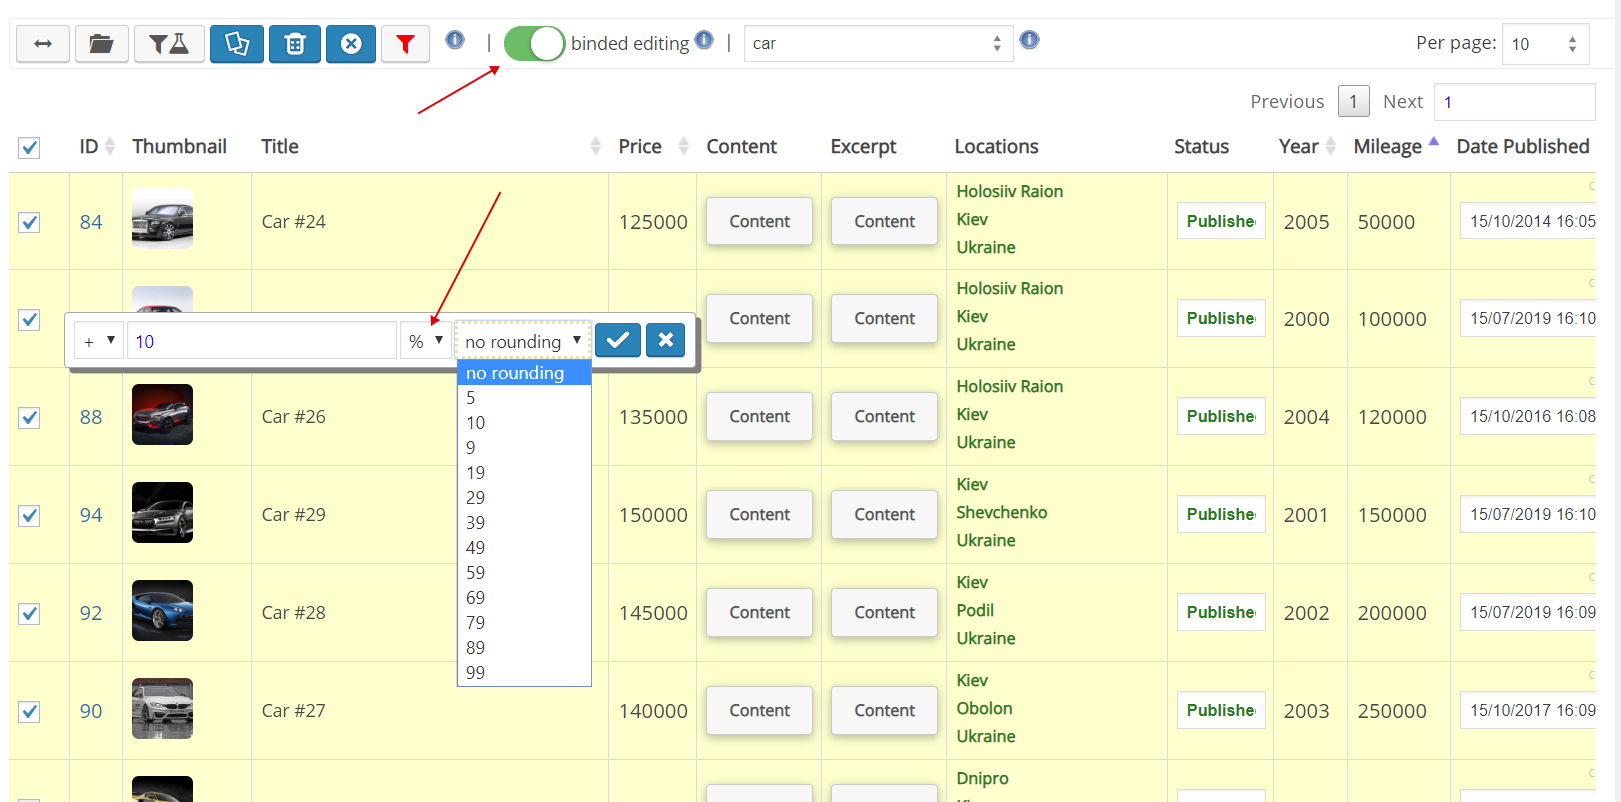Open the plus operation dropdown

[x=99, y=341]
